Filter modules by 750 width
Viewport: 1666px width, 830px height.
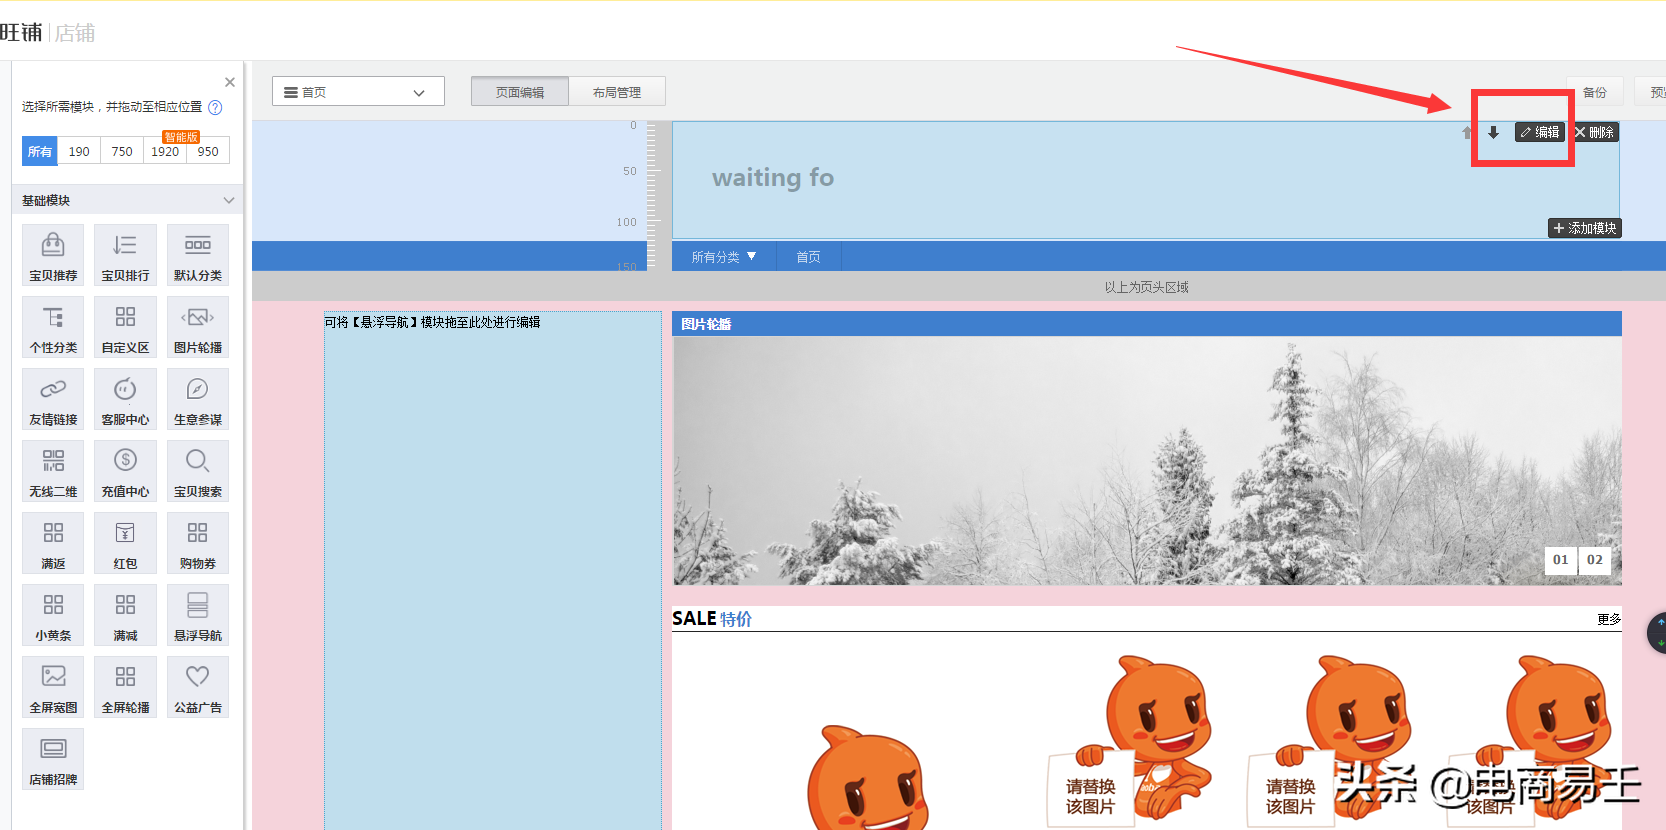122,152
